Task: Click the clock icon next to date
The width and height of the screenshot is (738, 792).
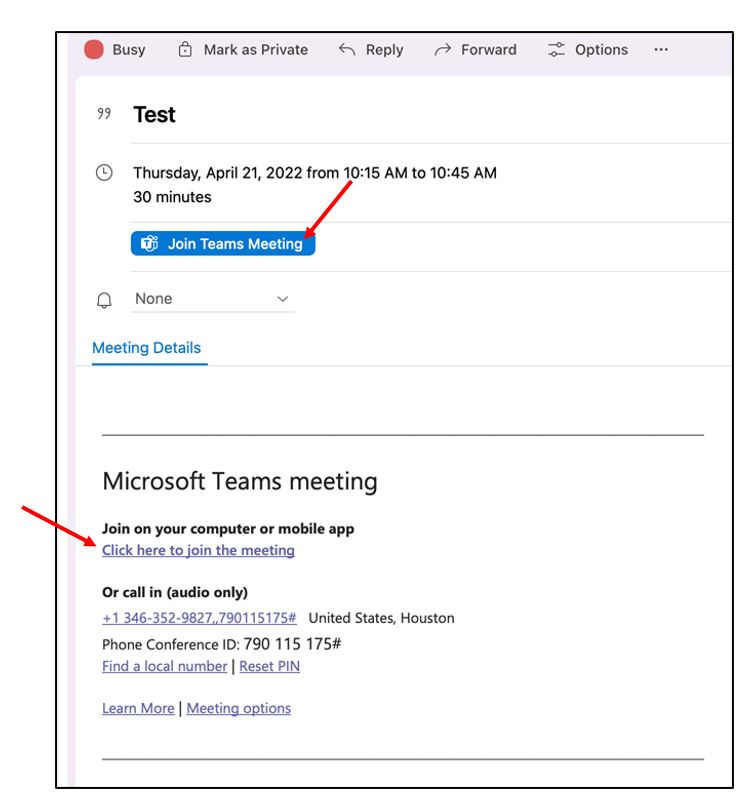Action: (x=103, y=173)
